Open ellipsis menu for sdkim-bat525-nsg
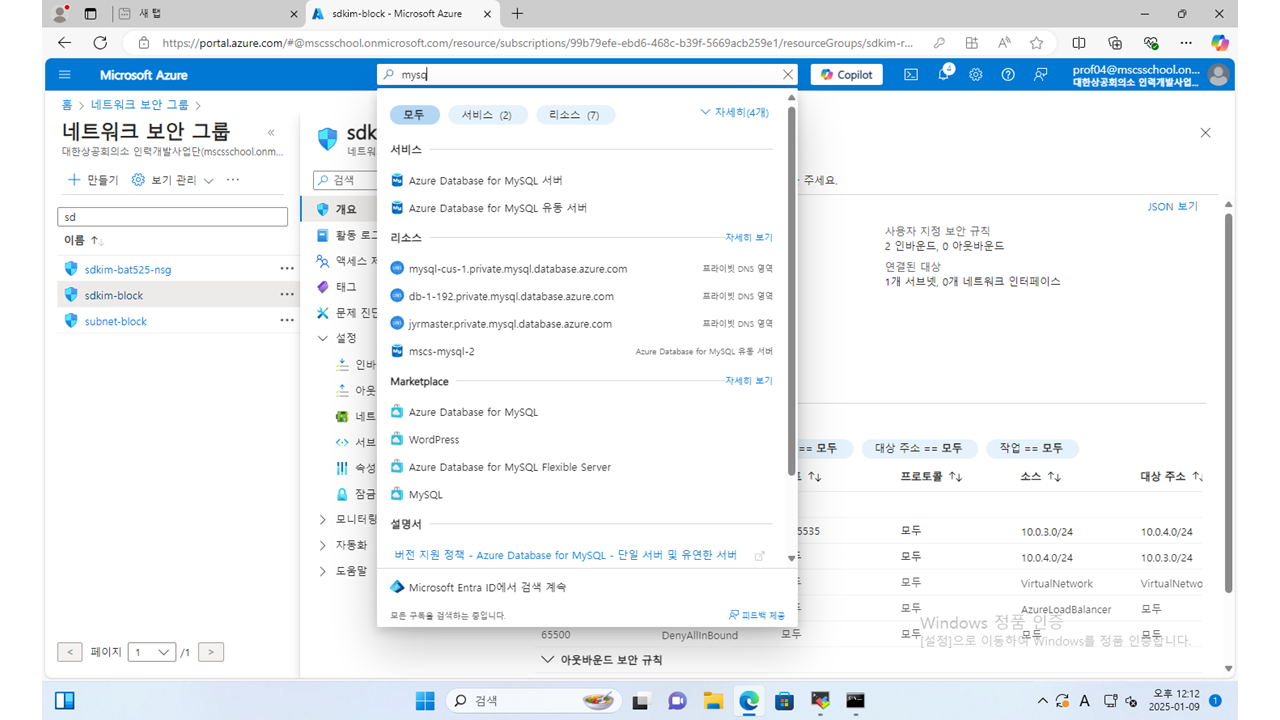The height and width of the screenshot is (720, 1280). (x=287, y=268)
